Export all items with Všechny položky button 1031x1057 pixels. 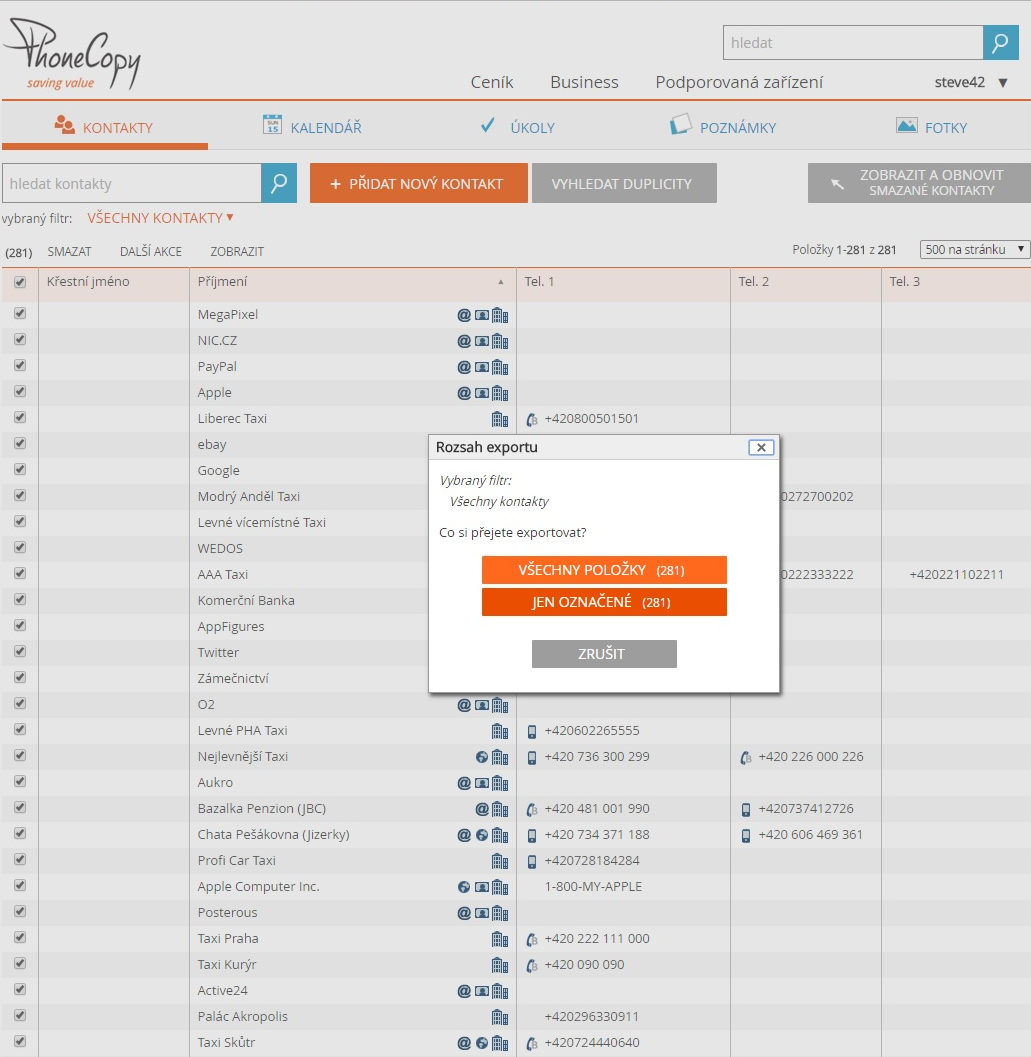coord(604,570)
